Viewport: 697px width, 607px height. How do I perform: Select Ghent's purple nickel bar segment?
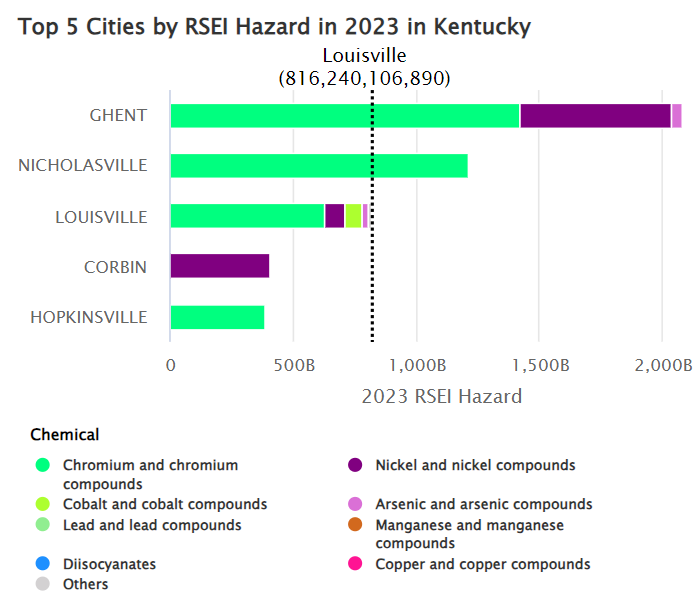tap(595, 115)
